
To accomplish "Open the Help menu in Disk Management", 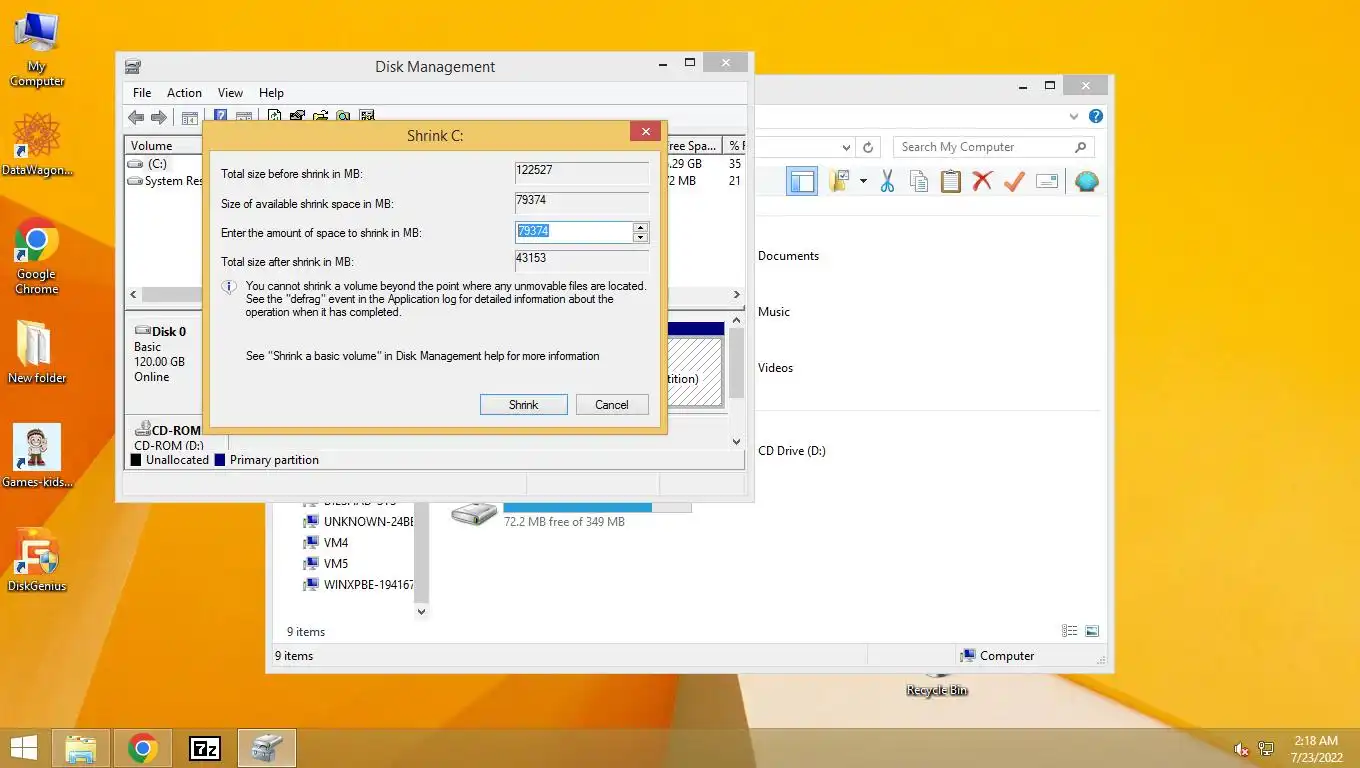I will (x=271, y=93).
